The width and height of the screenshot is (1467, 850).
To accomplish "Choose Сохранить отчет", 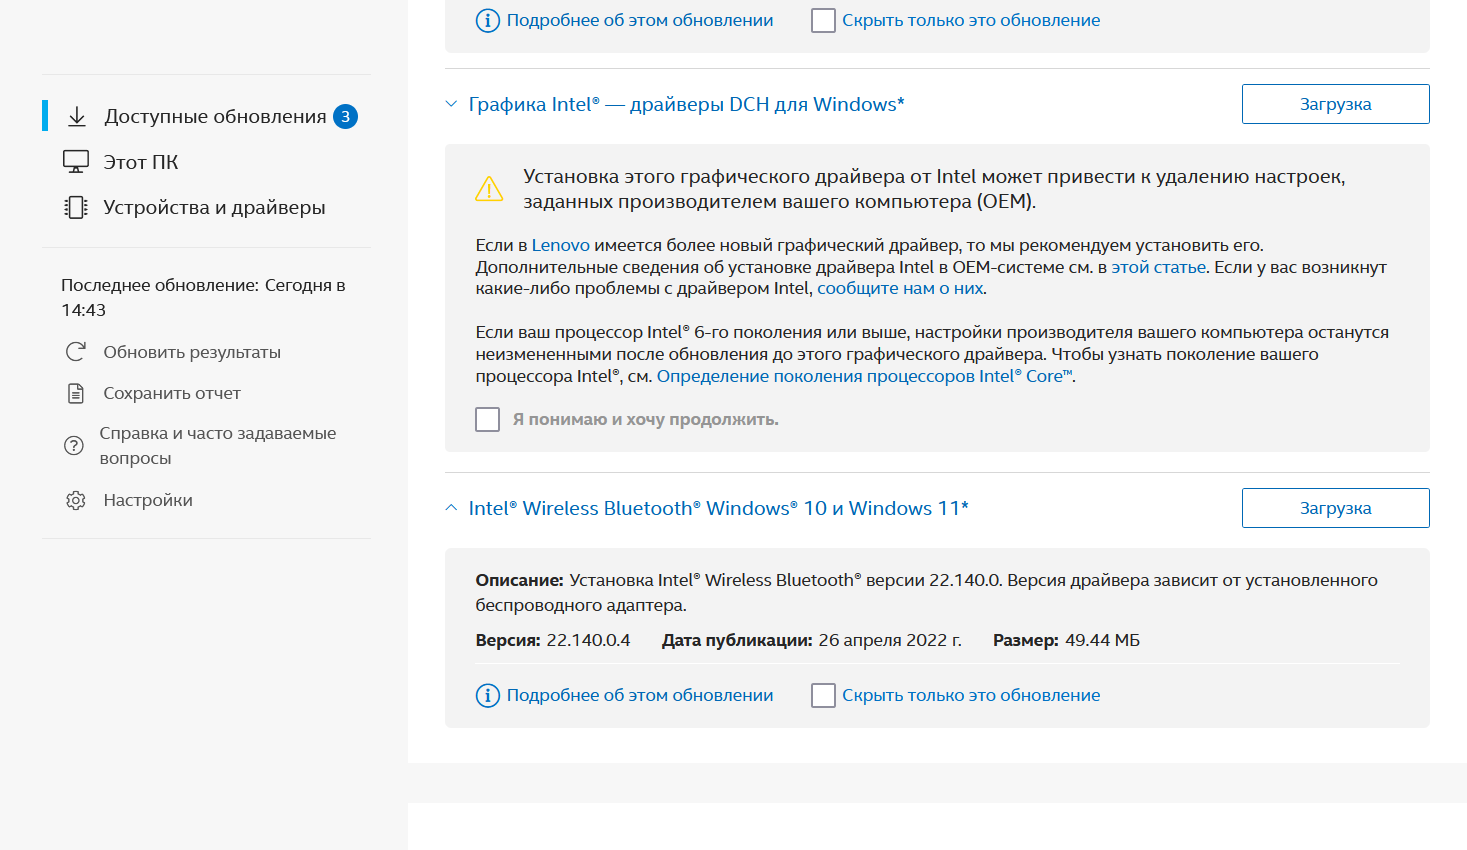I will (172, 393).
